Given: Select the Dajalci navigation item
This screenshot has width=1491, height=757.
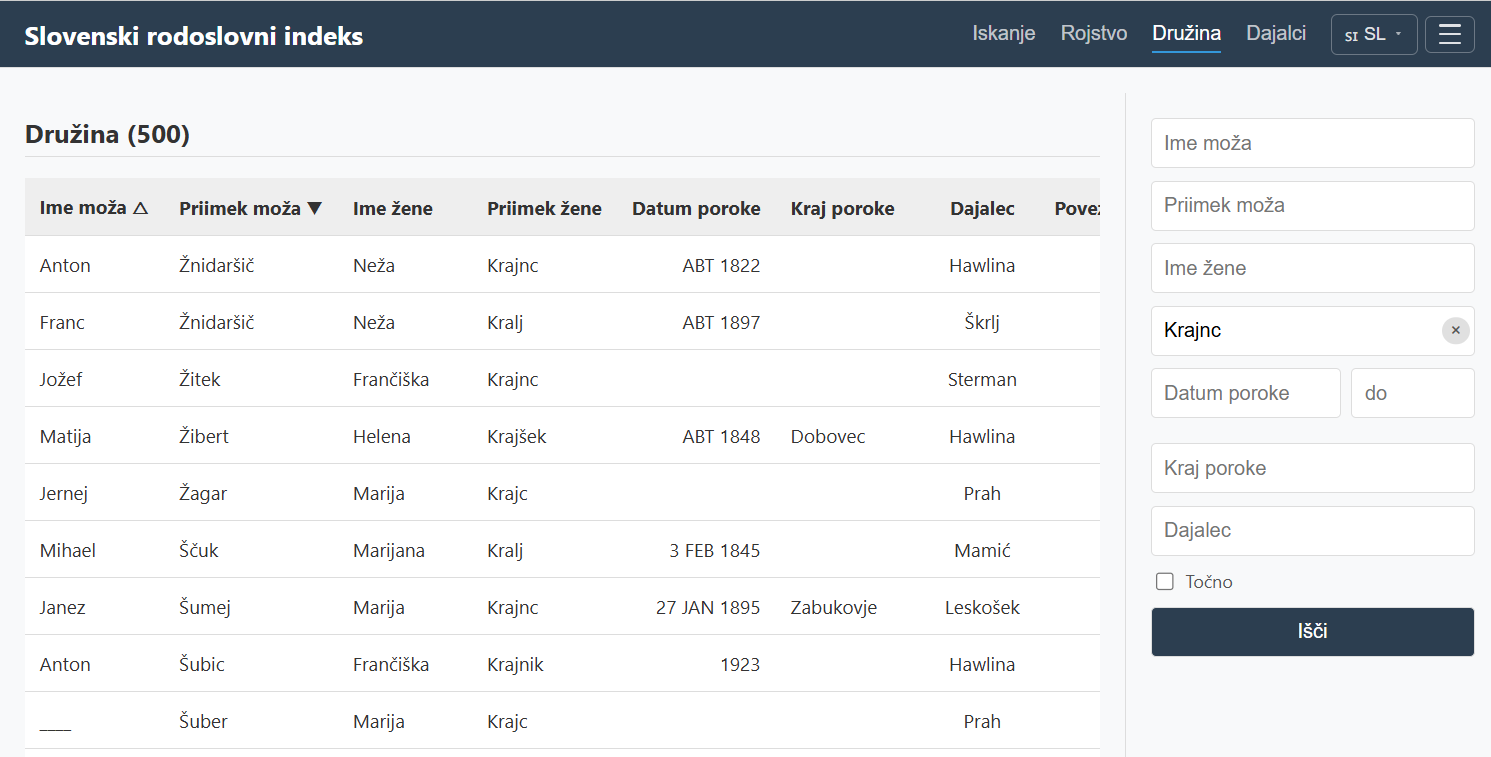Looking at the screenshot, I should point(1275,34).
